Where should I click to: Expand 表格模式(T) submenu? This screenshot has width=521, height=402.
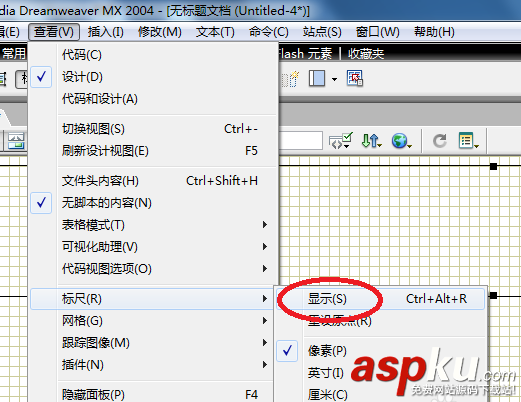pyautogui.click(x=154, y=225)
